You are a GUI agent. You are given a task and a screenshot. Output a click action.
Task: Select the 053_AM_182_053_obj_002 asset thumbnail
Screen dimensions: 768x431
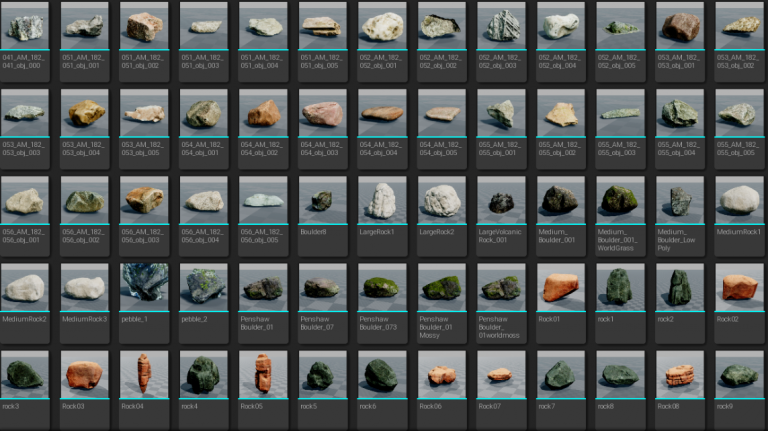click(739, 25)
